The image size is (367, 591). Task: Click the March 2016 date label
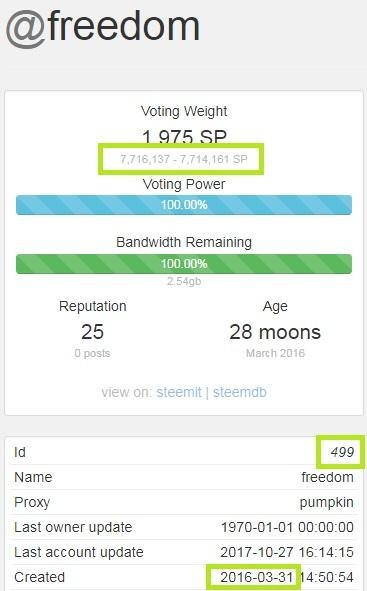(x=275, y=353)
